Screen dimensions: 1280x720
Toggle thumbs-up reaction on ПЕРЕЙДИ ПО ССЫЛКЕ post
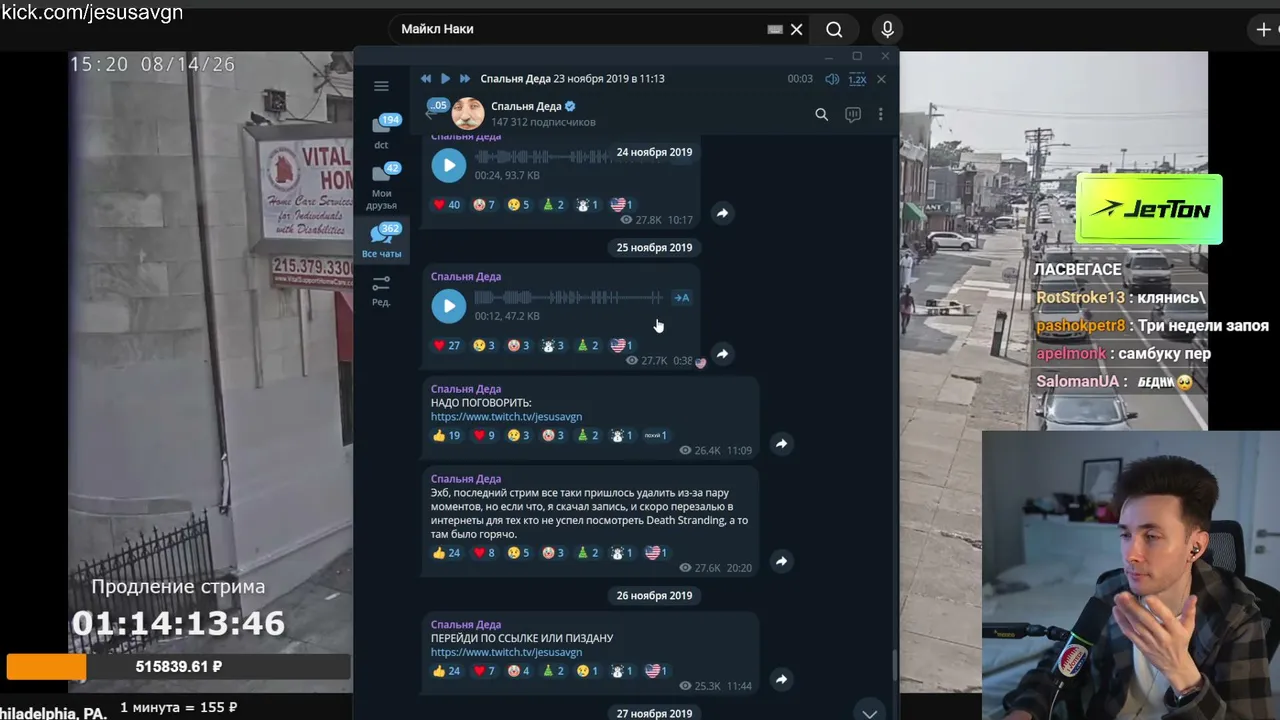click(446, 671)
